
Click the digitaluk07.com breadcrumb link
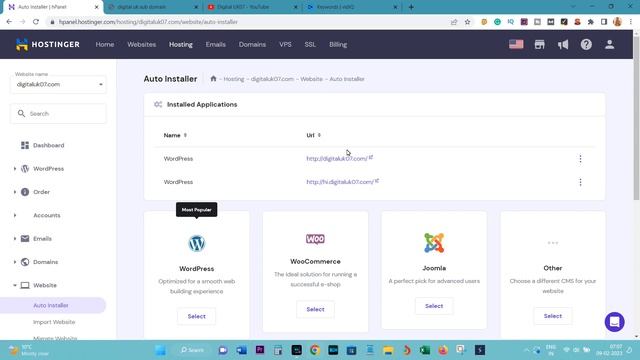click(272, 79)
